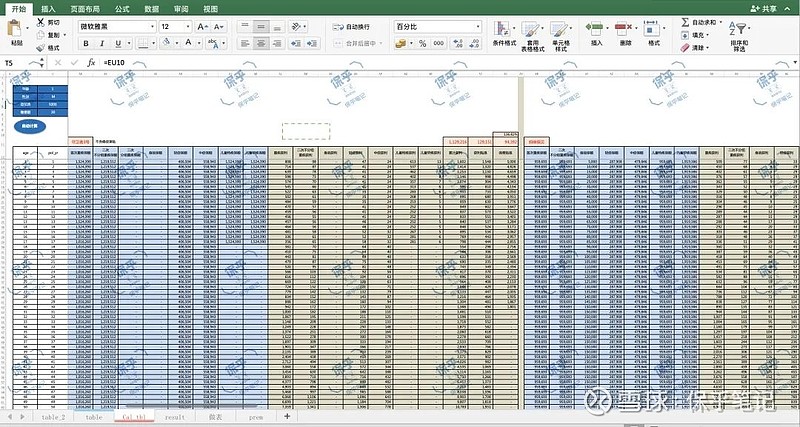Viewport: 800px width, 427px height.
Task: Open Conditional Formatting (条件格式) icon
Action: coord(503,30)
